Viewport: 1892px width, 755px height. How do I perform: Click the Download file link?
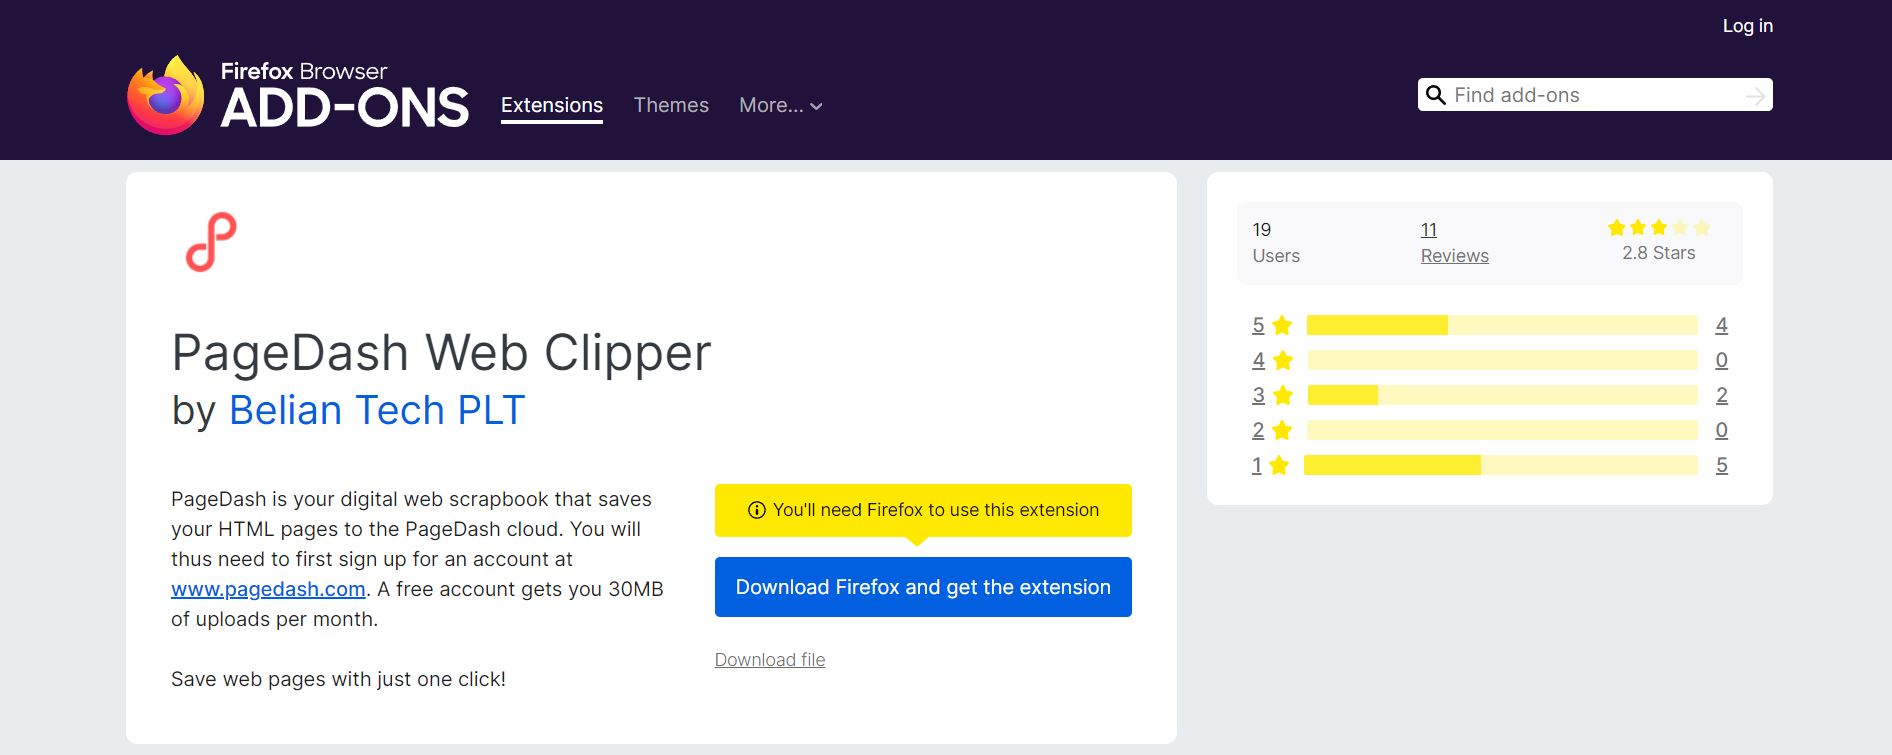pyautogui.click(x=770, y=660)
